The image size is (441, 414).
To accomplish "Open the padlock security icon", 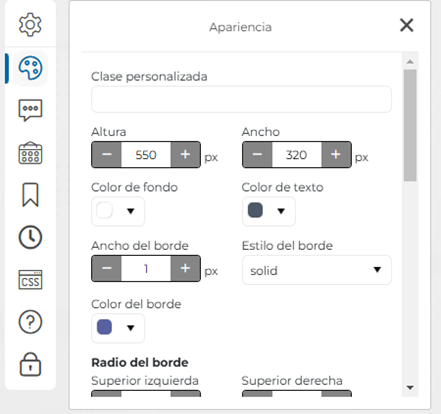I will 30,364.
